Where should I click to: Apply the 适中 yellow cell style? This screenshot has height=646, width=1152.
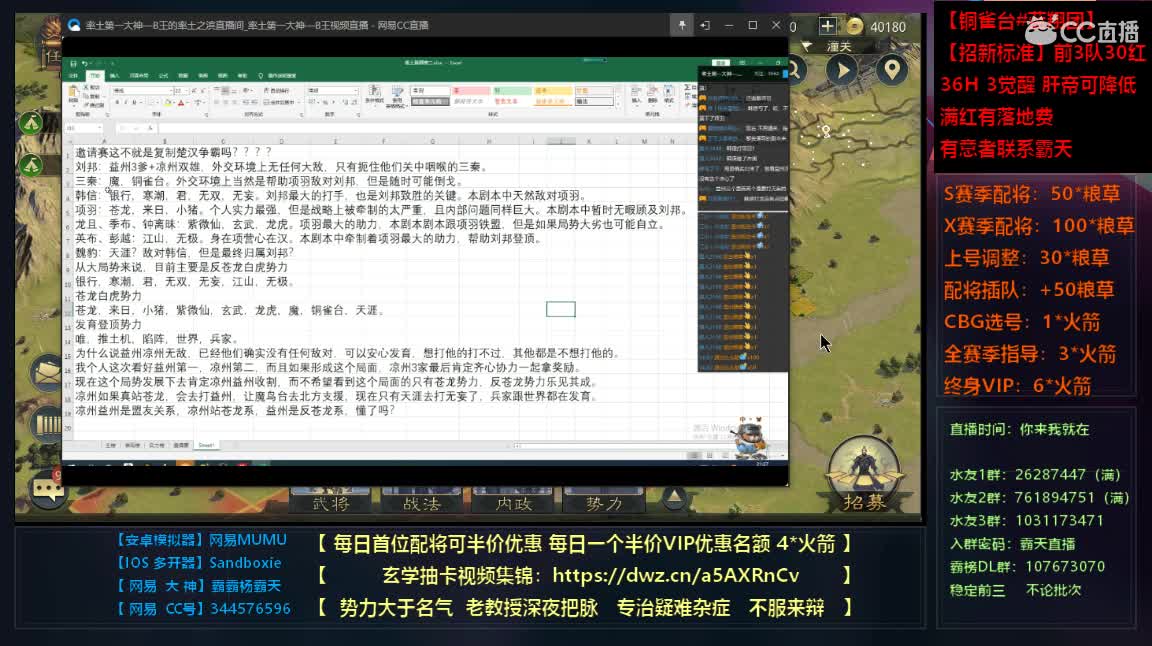pyautogui.click(x=552, y=91)
